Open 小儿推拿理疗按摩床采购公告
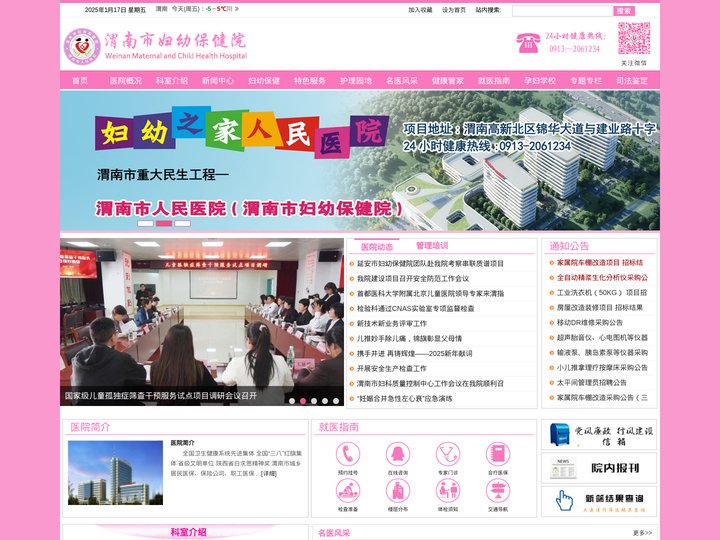The image size is (720, 540). coord(602,367)
